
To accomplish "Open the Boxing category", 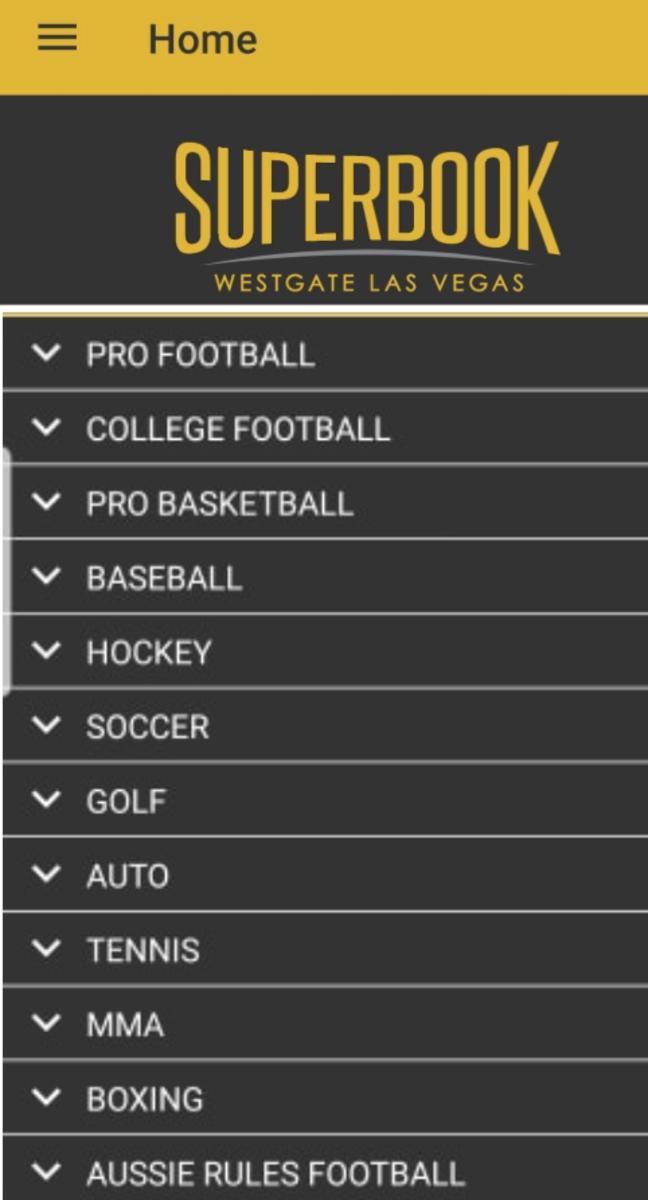I will tap(144, 1099).
